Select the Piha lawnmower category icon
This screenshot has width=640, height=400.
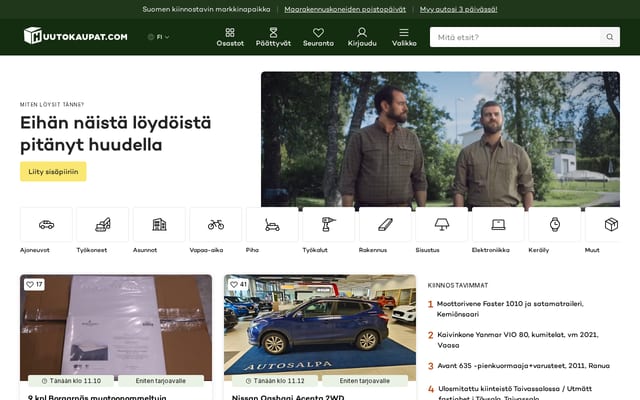tap(272, 224)
